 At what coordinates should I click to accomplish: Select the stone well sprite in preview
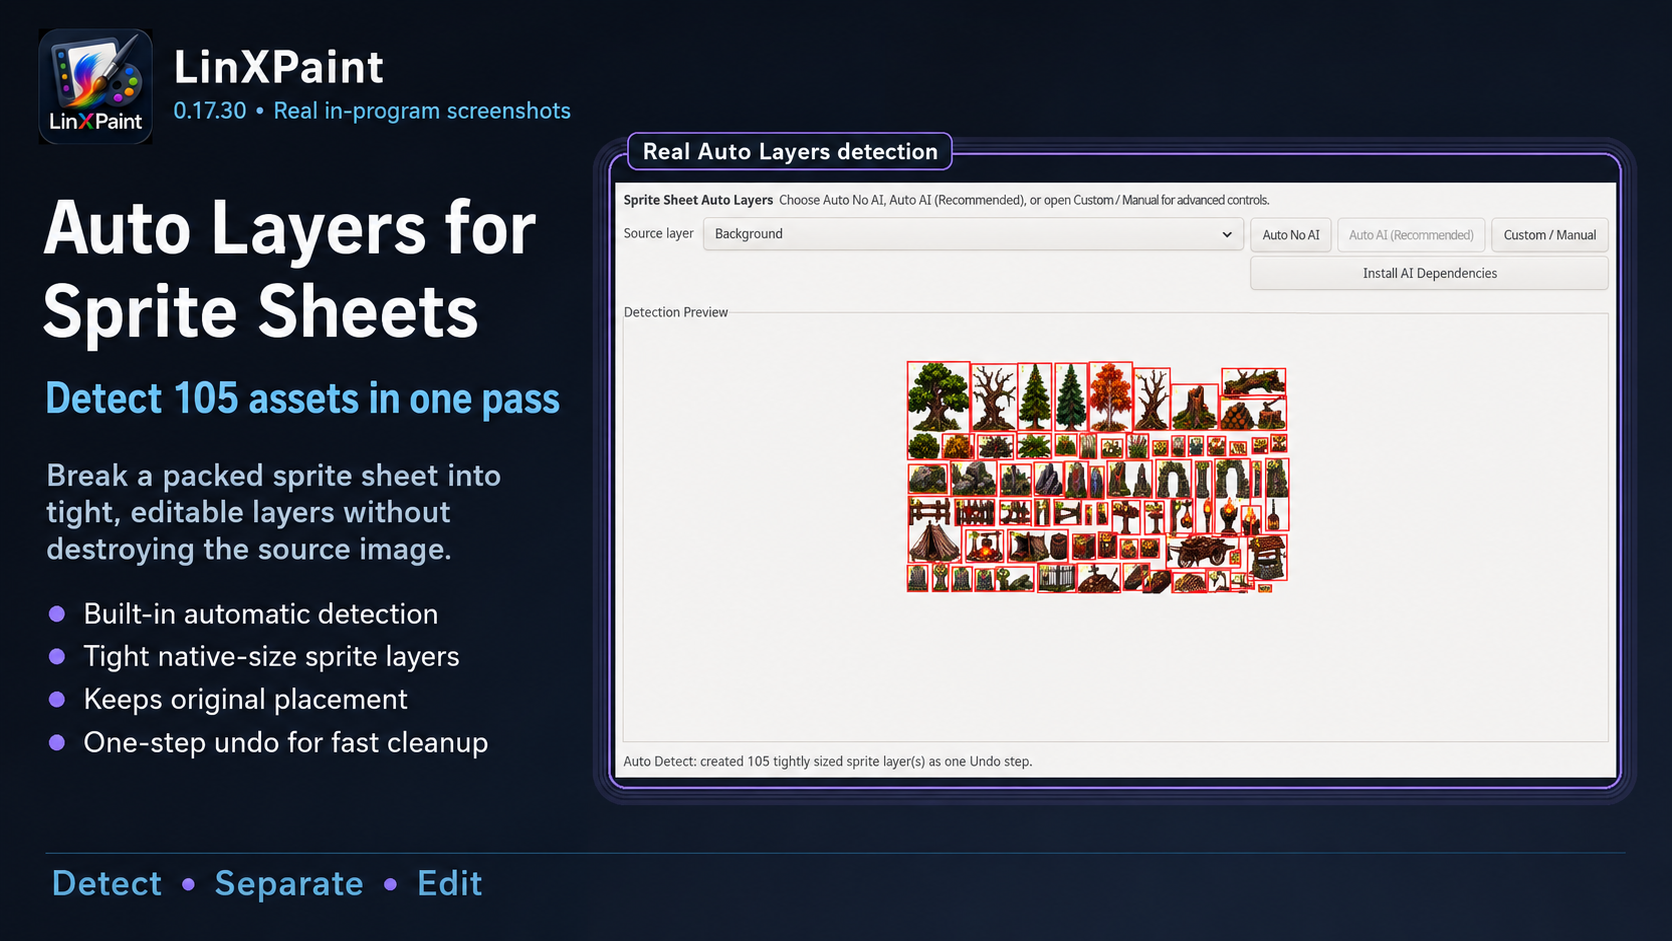point(1268,556)
